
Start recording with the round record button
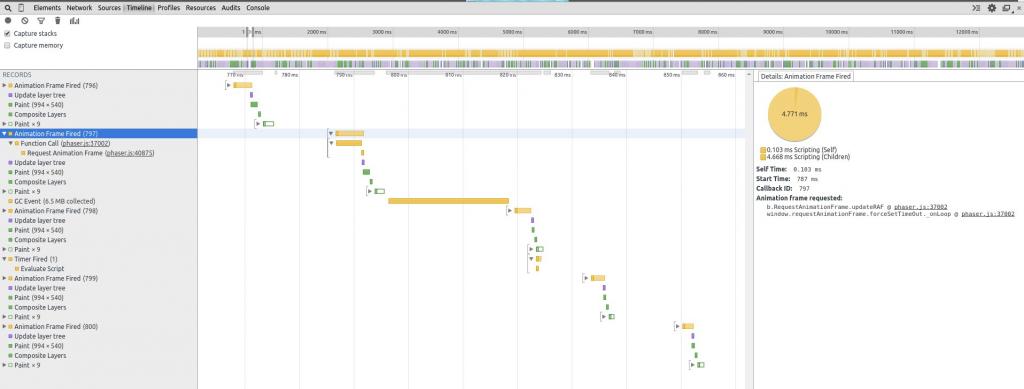8,21
